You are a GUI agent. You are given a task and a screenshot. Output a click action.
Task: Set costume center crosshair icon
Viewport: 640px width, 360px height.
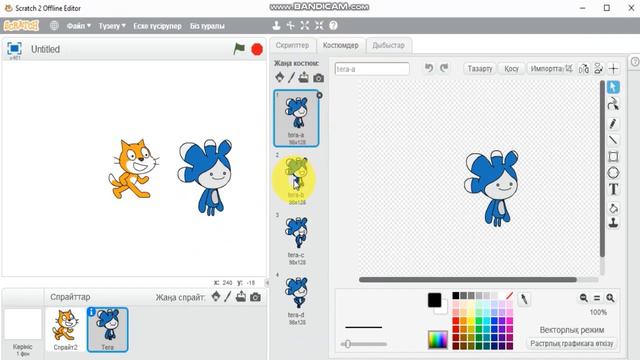click(613, 69)
